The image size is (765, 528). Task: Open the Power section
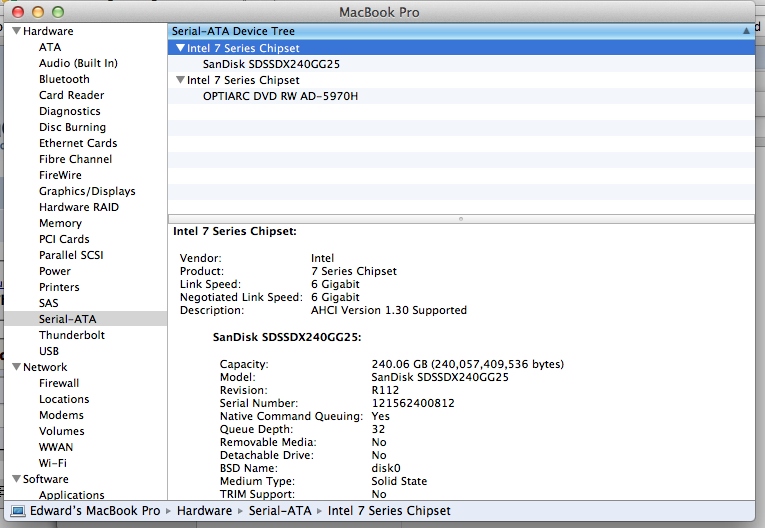pos(55,271)
